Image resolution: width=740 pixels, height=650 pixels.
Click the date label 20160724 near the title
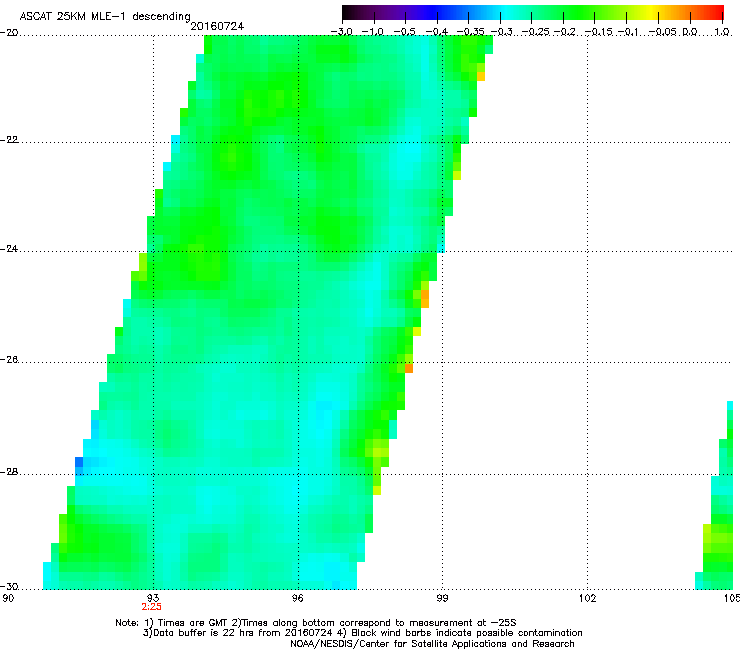(217, 26)
